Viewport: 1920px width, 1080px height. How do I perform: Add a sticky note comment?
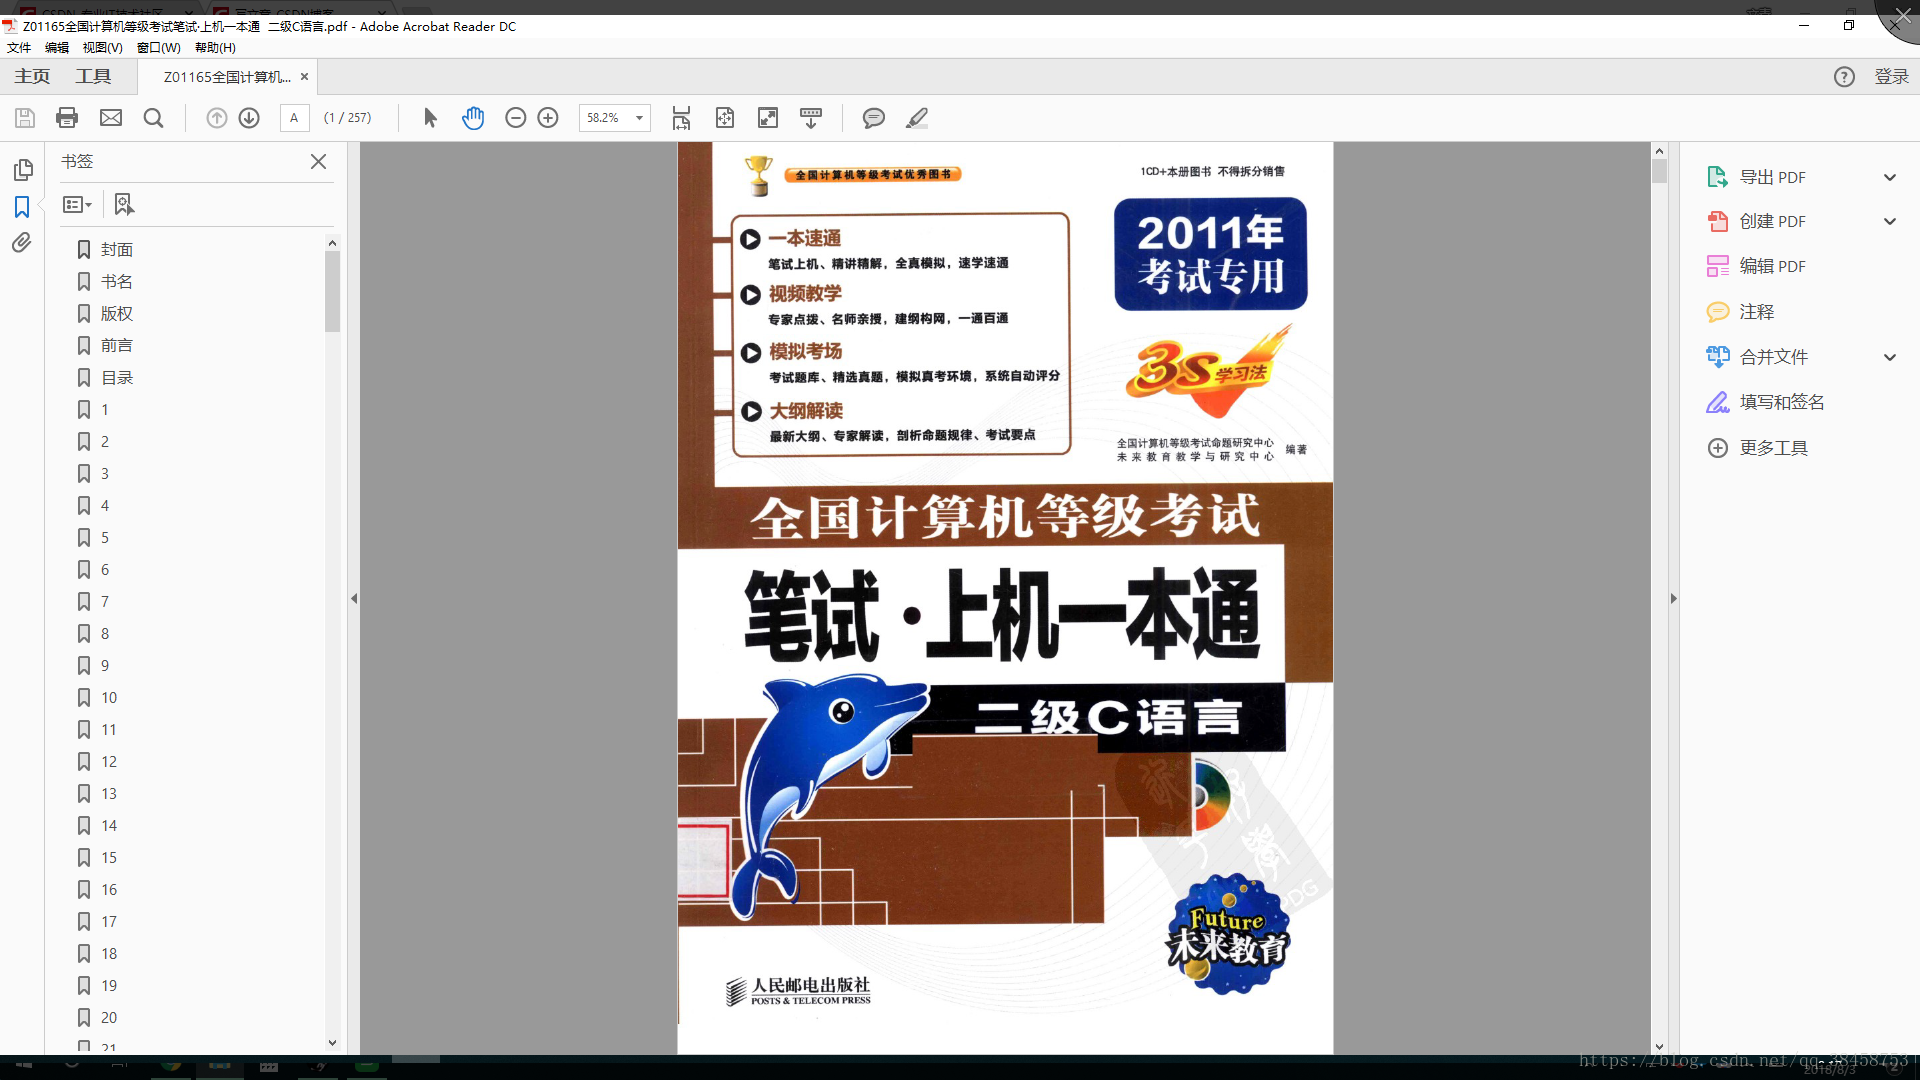pyautogui.click(x=873, y=118)
